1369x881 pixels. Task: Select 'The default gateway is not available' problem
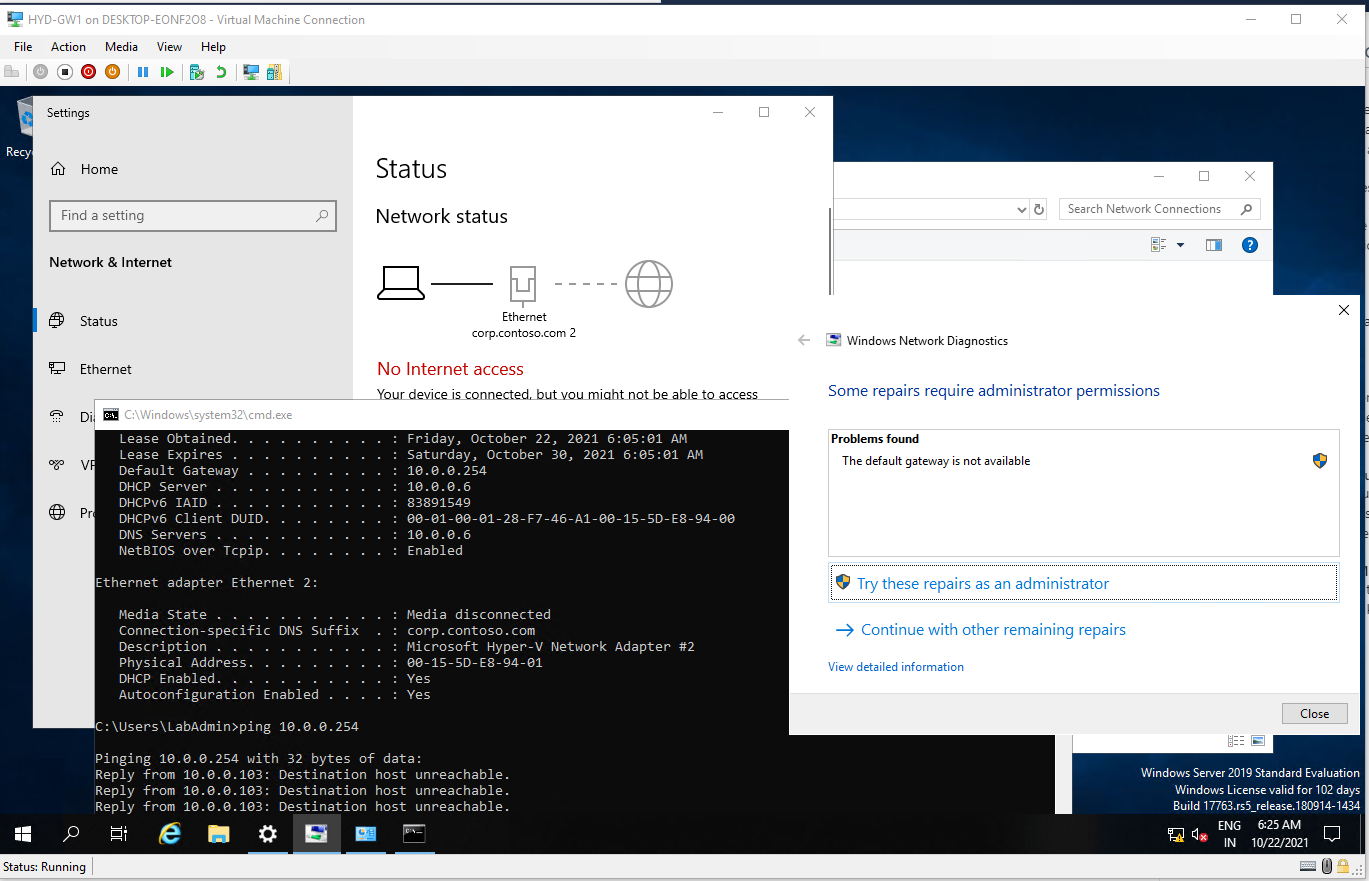(936, 461)
